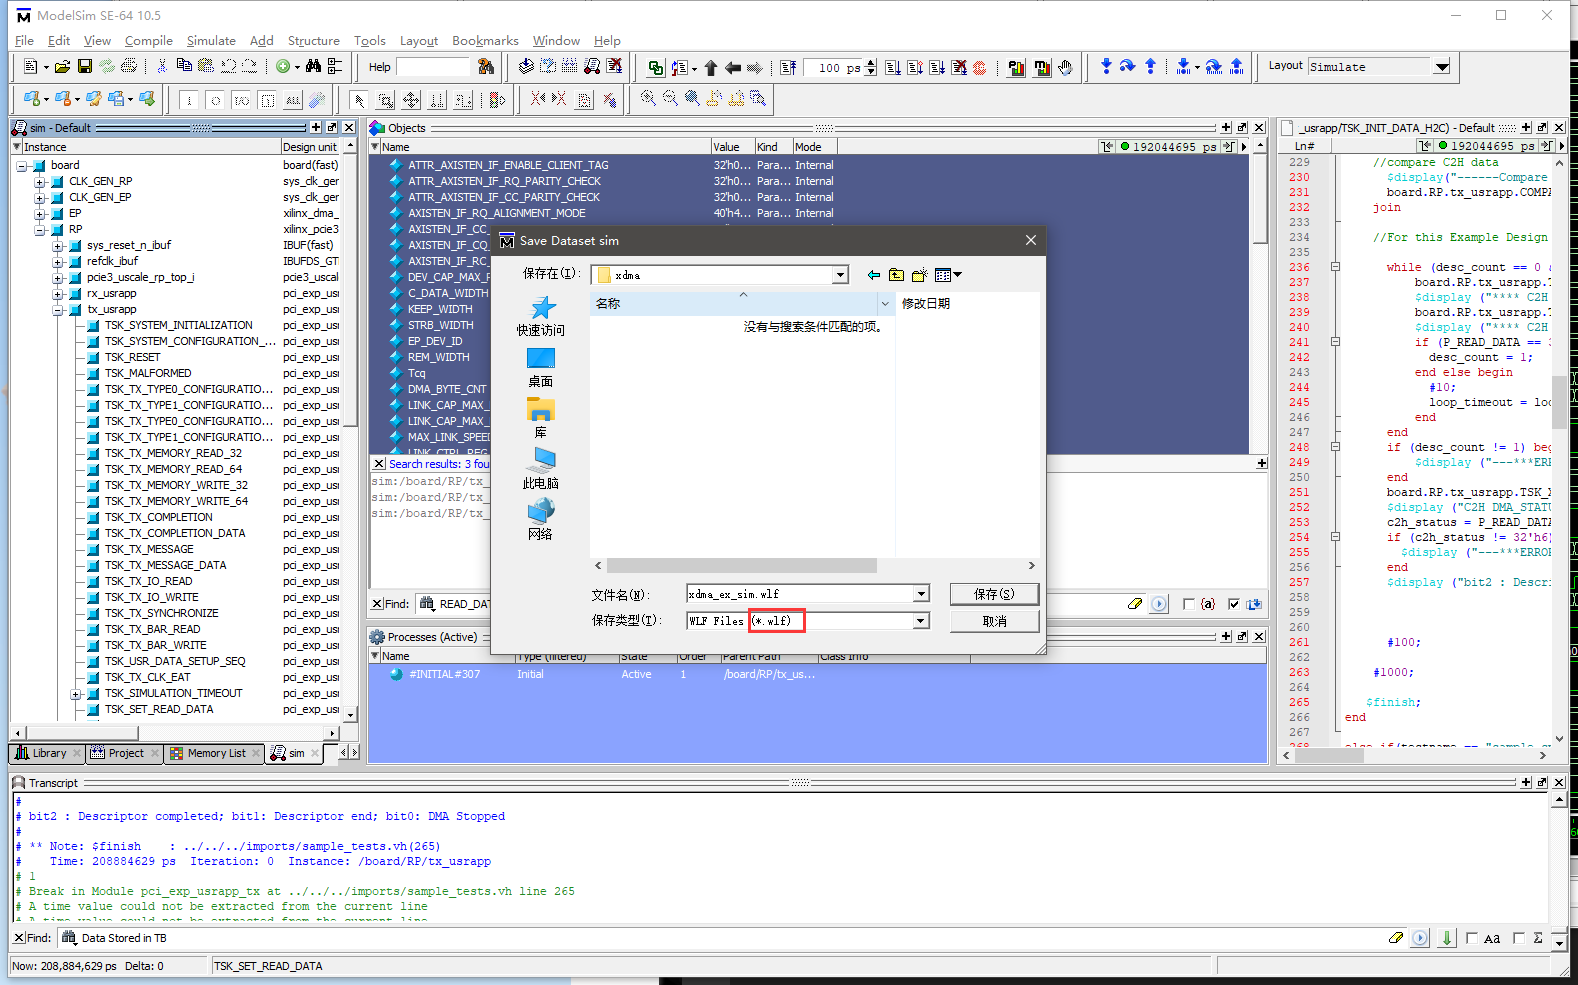Open This PC (此电脑) in dialog sidebar
Image resolution: width=1578 pixels, height=985 pixels.
pyautogui.click(x=541, y=469)
